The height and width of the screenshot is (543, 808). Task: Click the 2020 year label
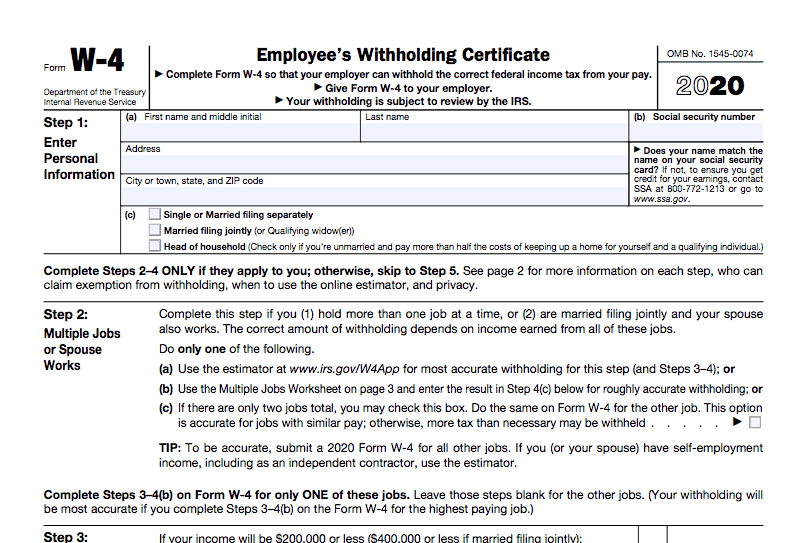point(710,86)
